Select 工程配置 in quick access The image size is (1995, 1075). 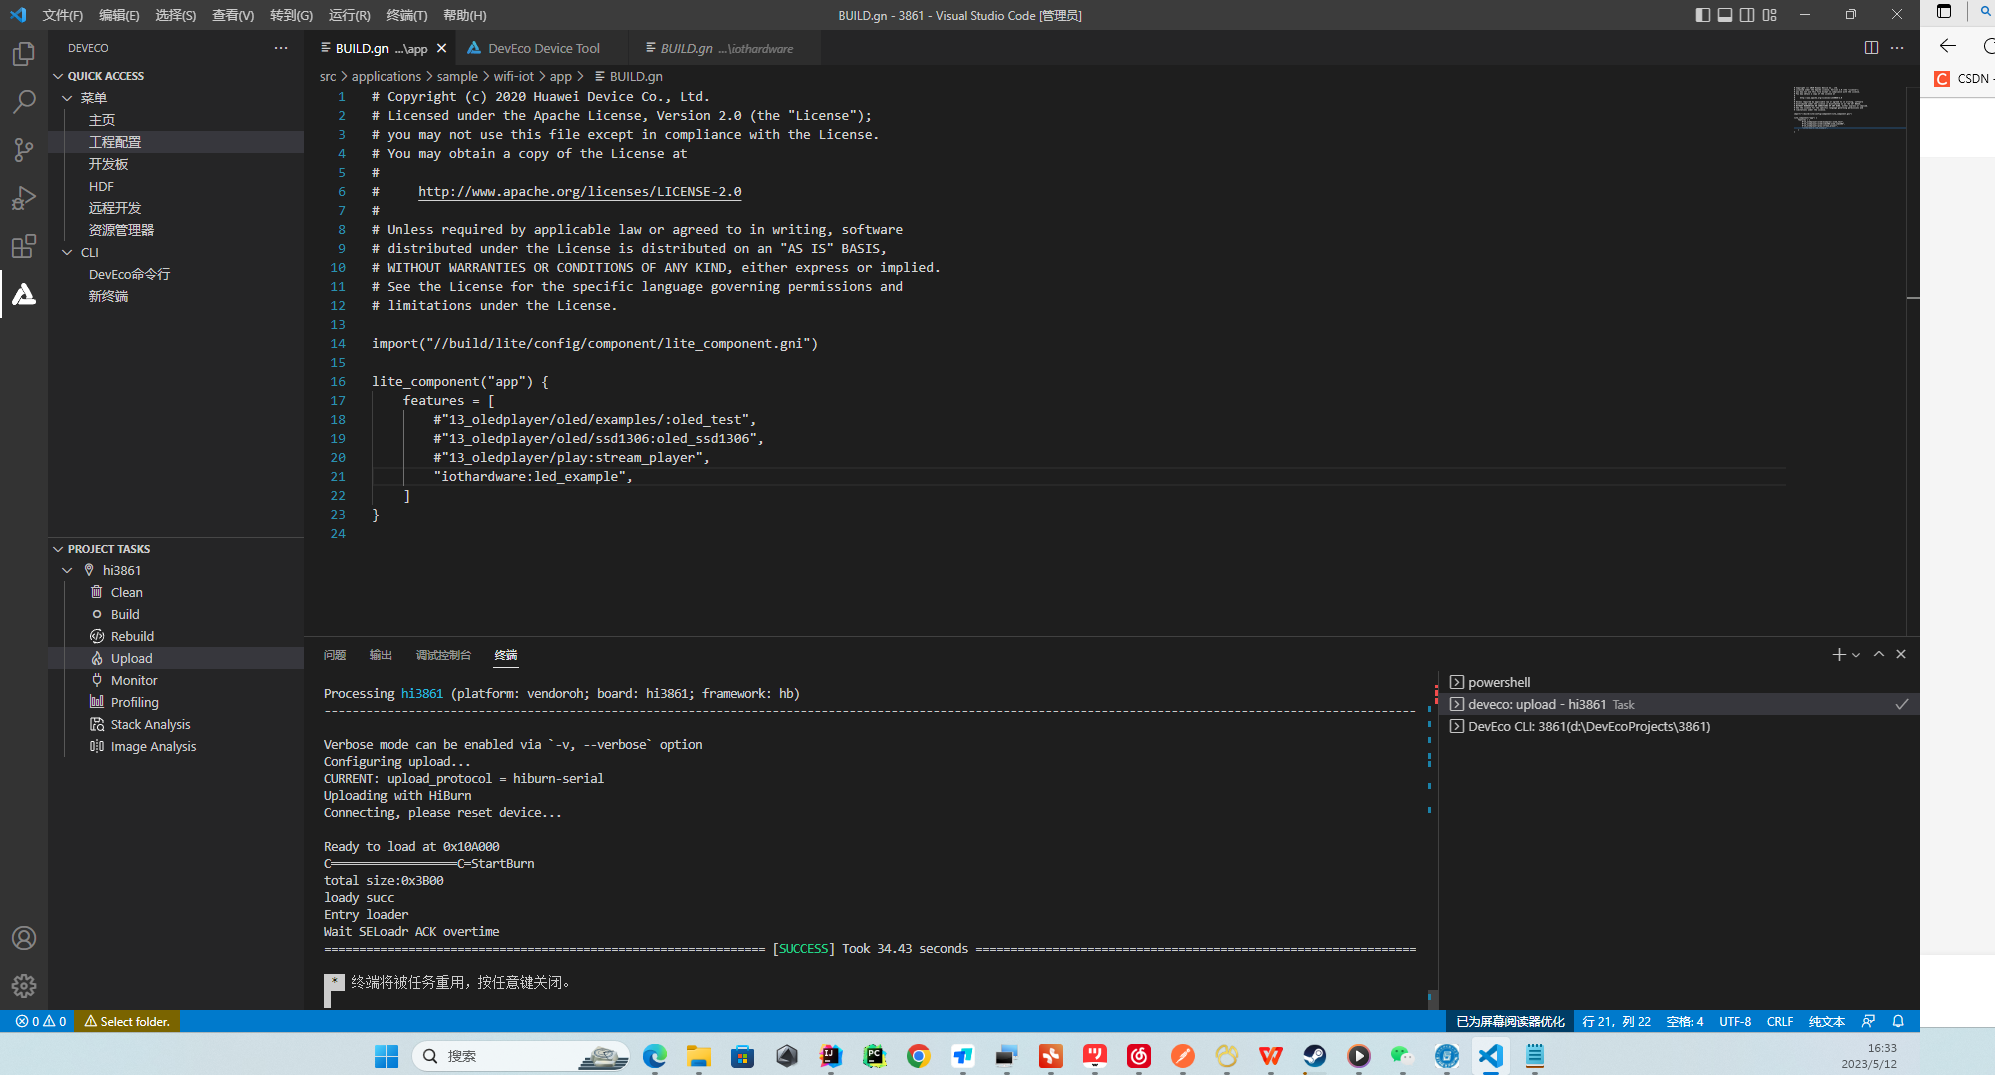click(x=115, y=142)
